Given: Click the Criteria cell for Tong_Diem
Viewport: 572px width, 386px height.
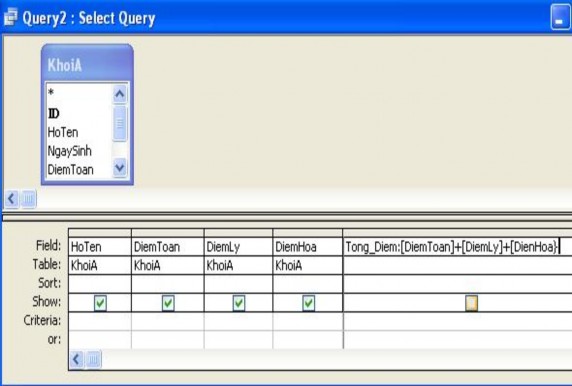Looking at the screenshot, I should click(457, 321).
